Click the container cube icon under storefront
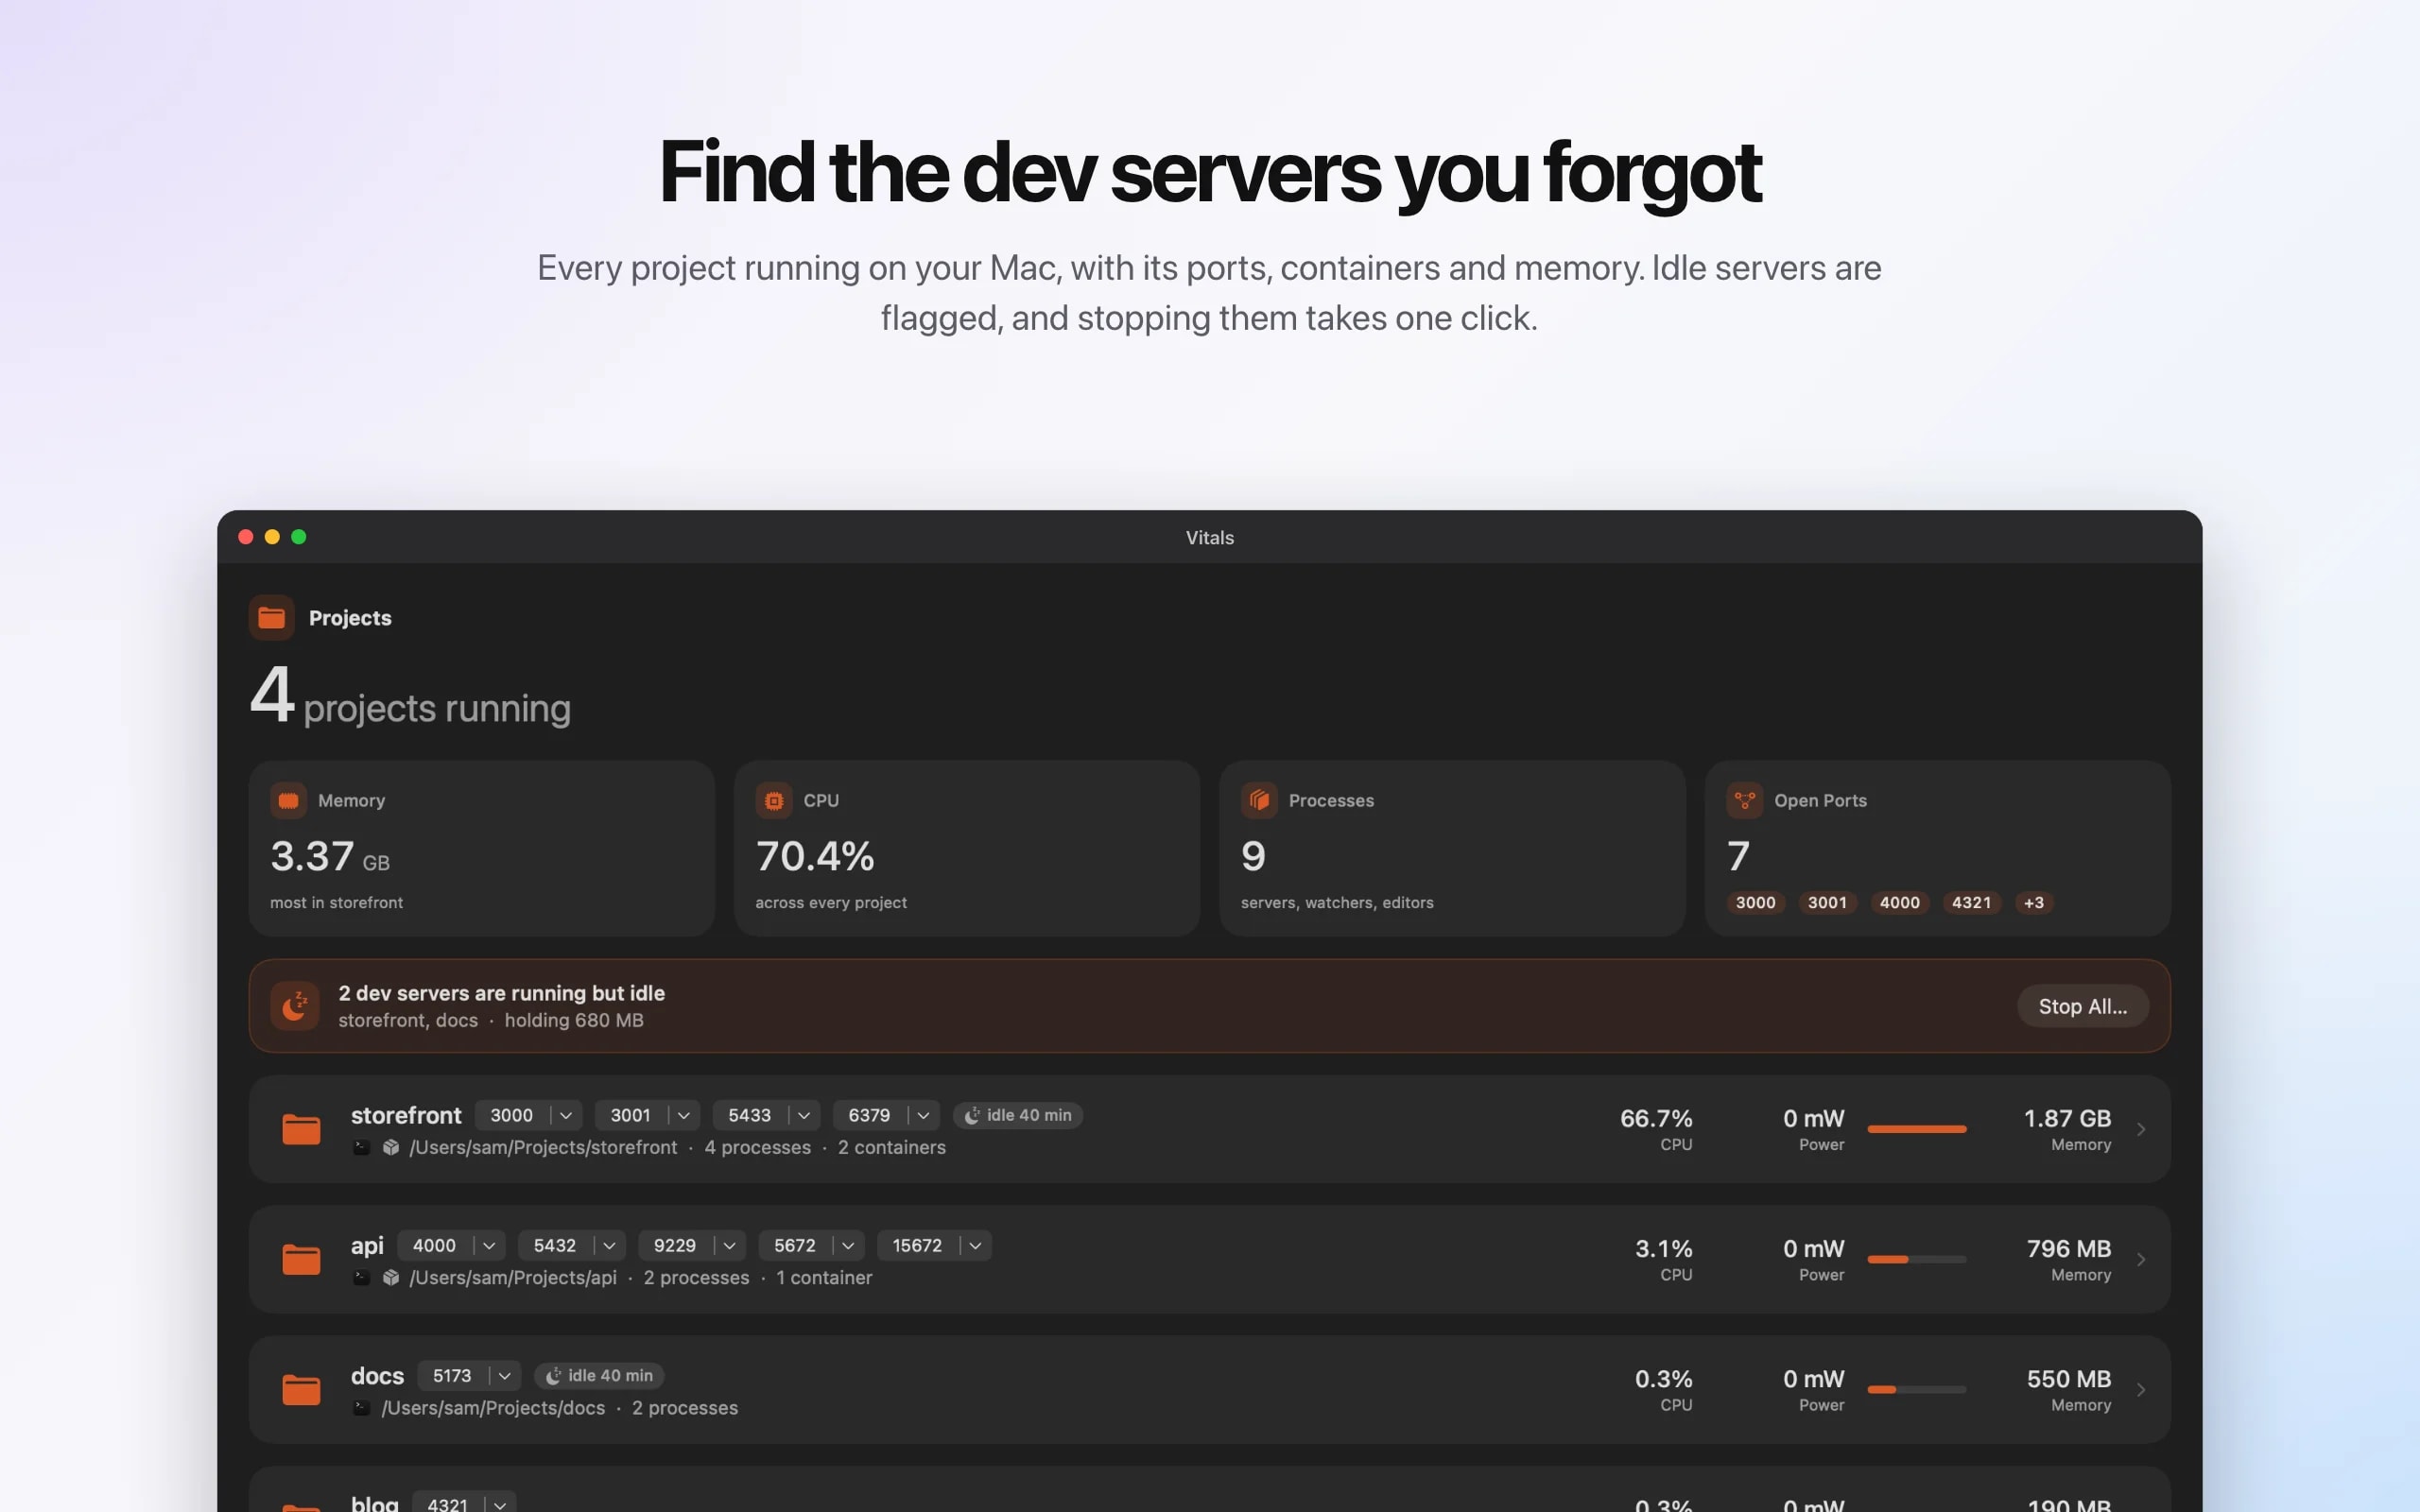 [x=391, y=1147]
